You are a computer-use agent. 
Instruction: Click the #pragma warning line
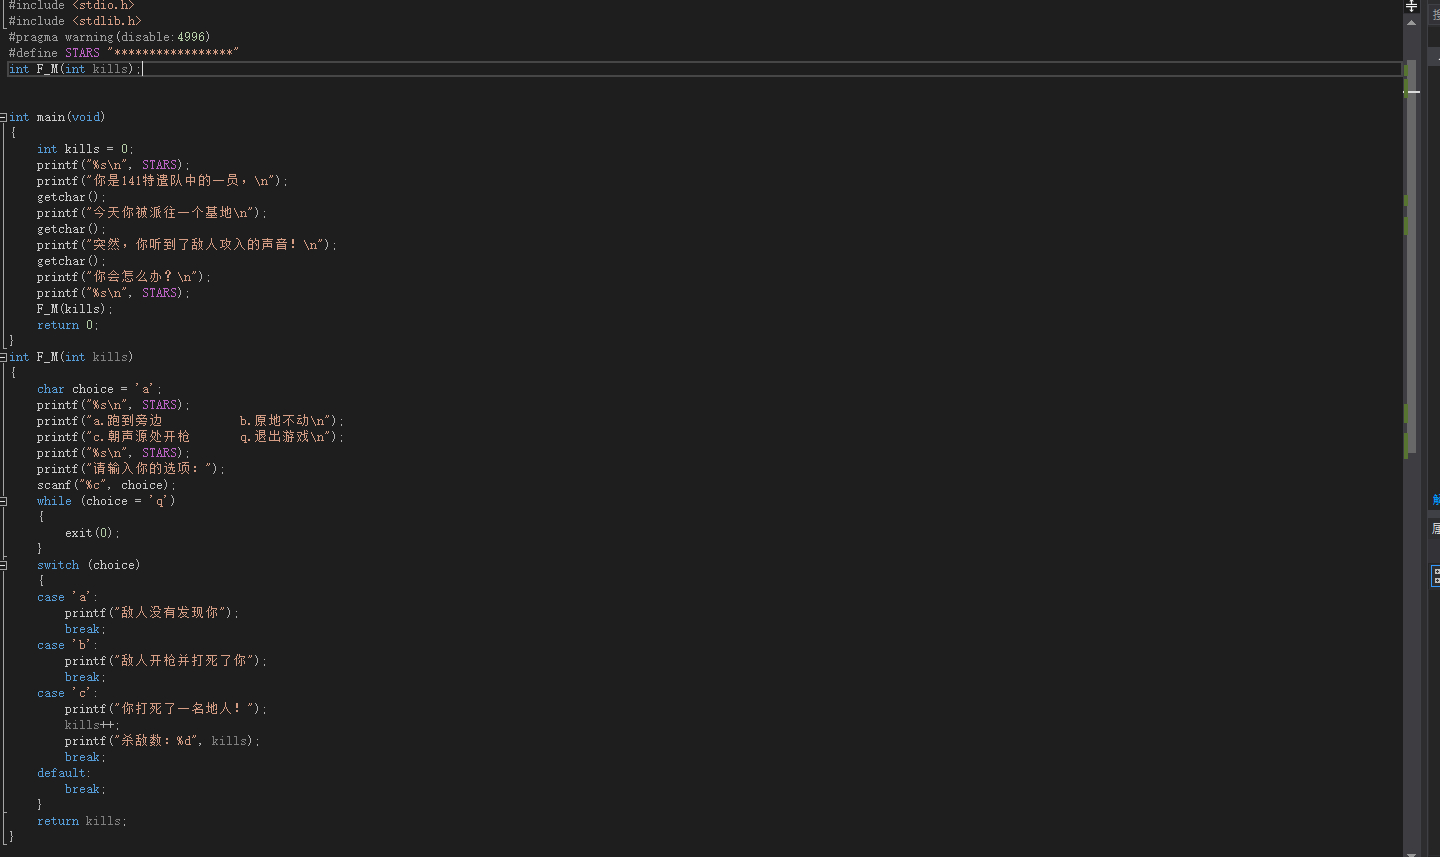coord(109,37)
